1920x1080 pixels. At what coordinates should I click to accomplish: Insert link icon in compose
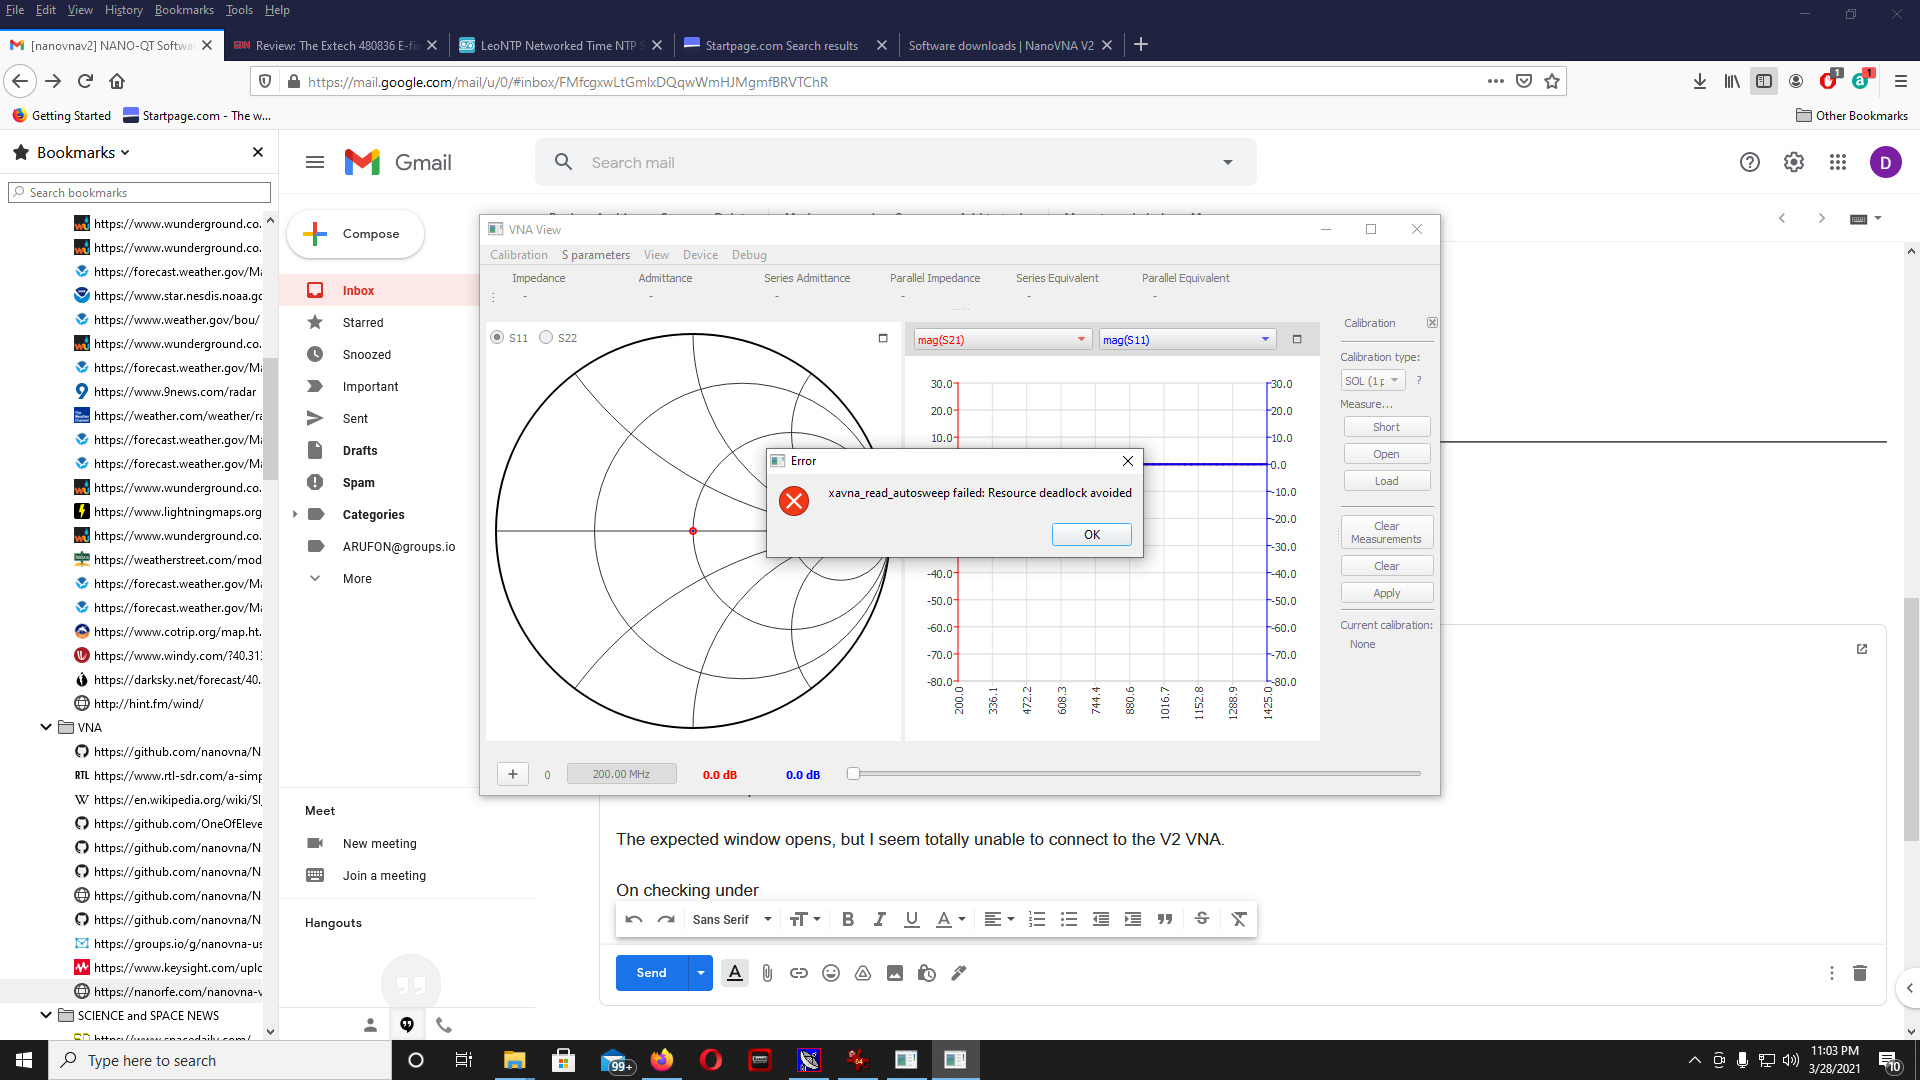tap(799, 973)
